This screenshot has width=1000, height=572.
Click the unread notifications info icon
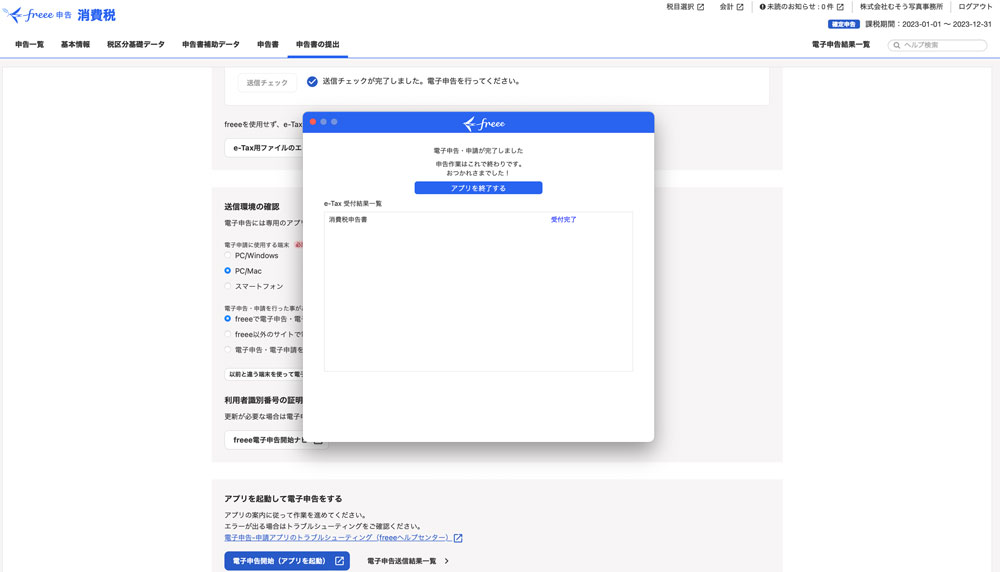[763, 7]
